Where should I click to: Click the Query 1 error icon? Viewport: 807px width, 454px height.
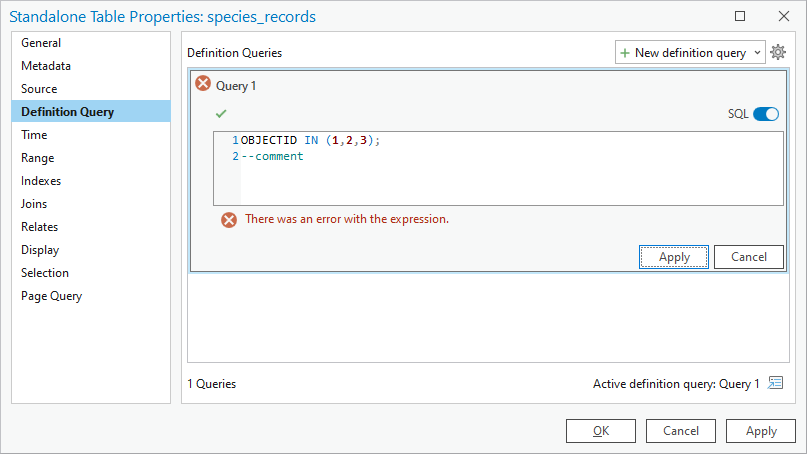coord(203,85)
